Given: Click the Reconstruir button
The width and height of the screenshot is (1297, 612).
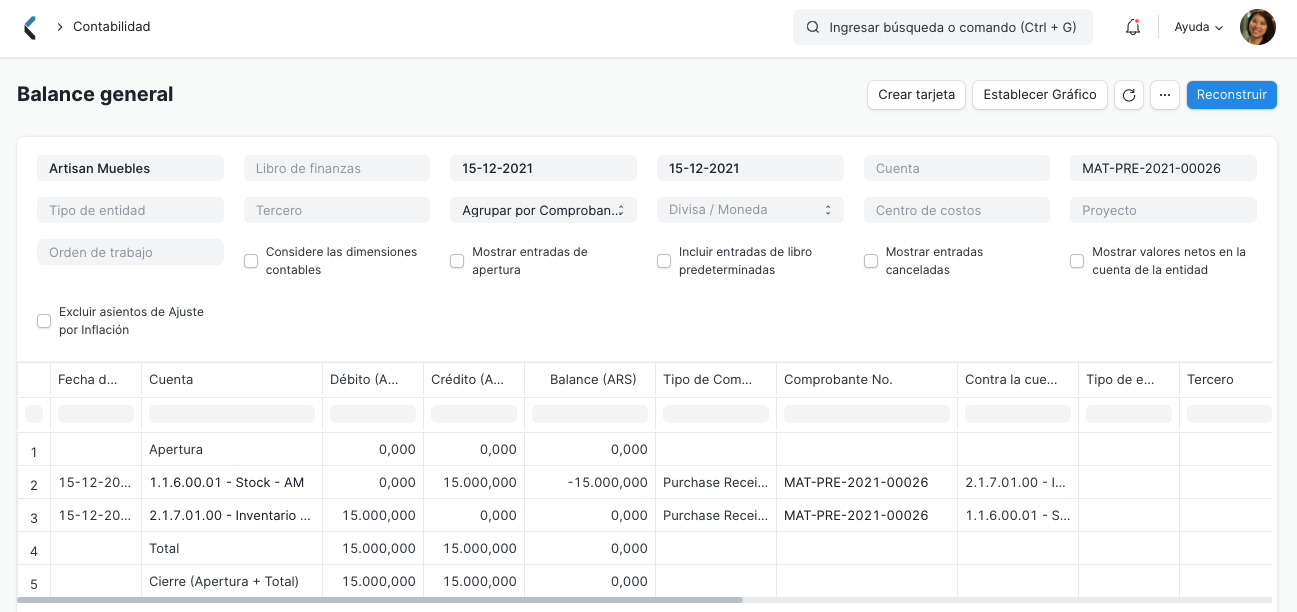Looking at the screenshot, I should [1231, 94].
